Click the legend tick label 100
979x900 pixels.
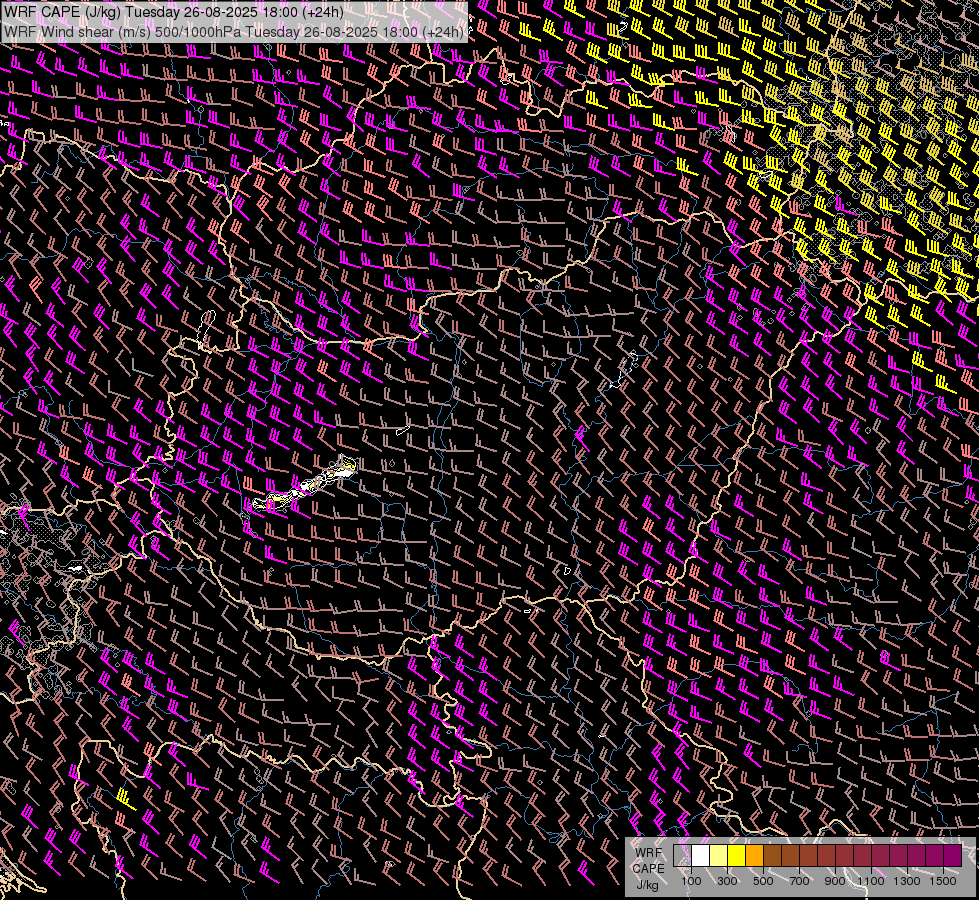(x=691, y=881)
